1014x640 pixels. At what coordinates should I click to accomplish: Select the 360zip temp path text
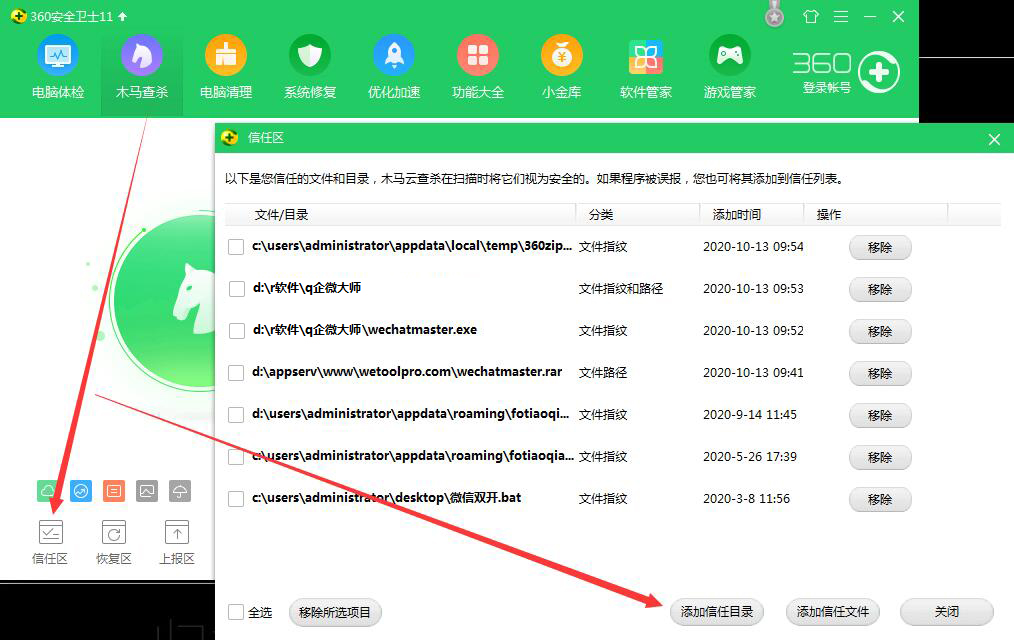[x=412, y=246]
